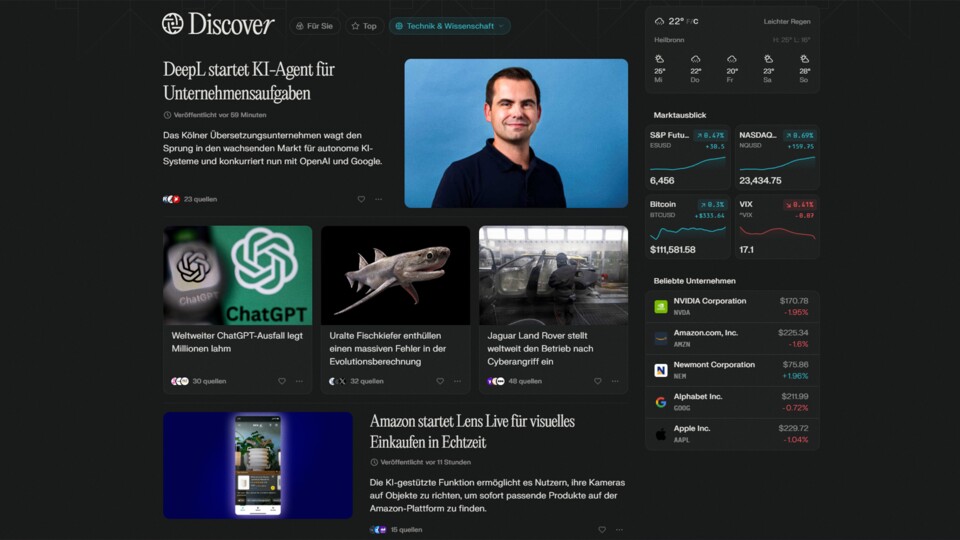The image size is (960, 540).
Task: Open the ChatGPT-Ausfall article thumbnail
Action: pyautogui.click(x=238, y=276)
